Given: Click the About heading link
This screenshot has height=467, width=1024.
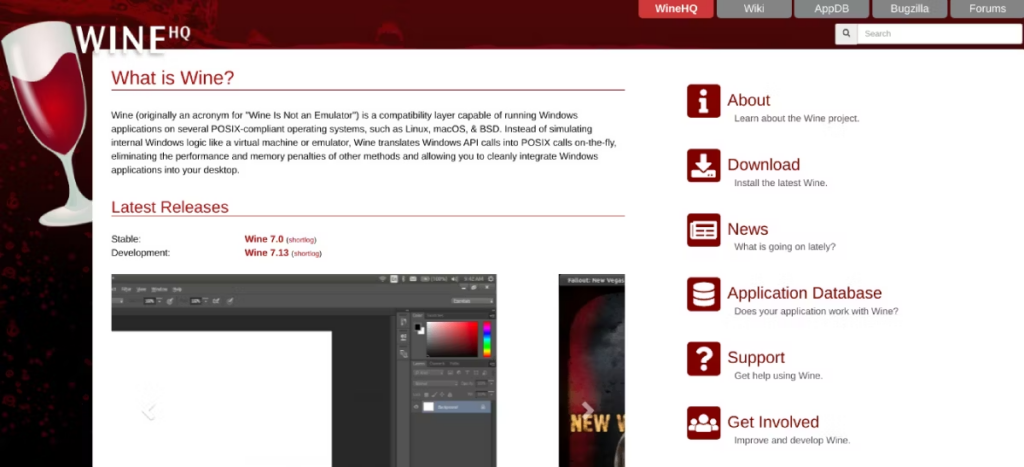Looking at the screenshot, I should pyautogui.click(x=748, y=100).
